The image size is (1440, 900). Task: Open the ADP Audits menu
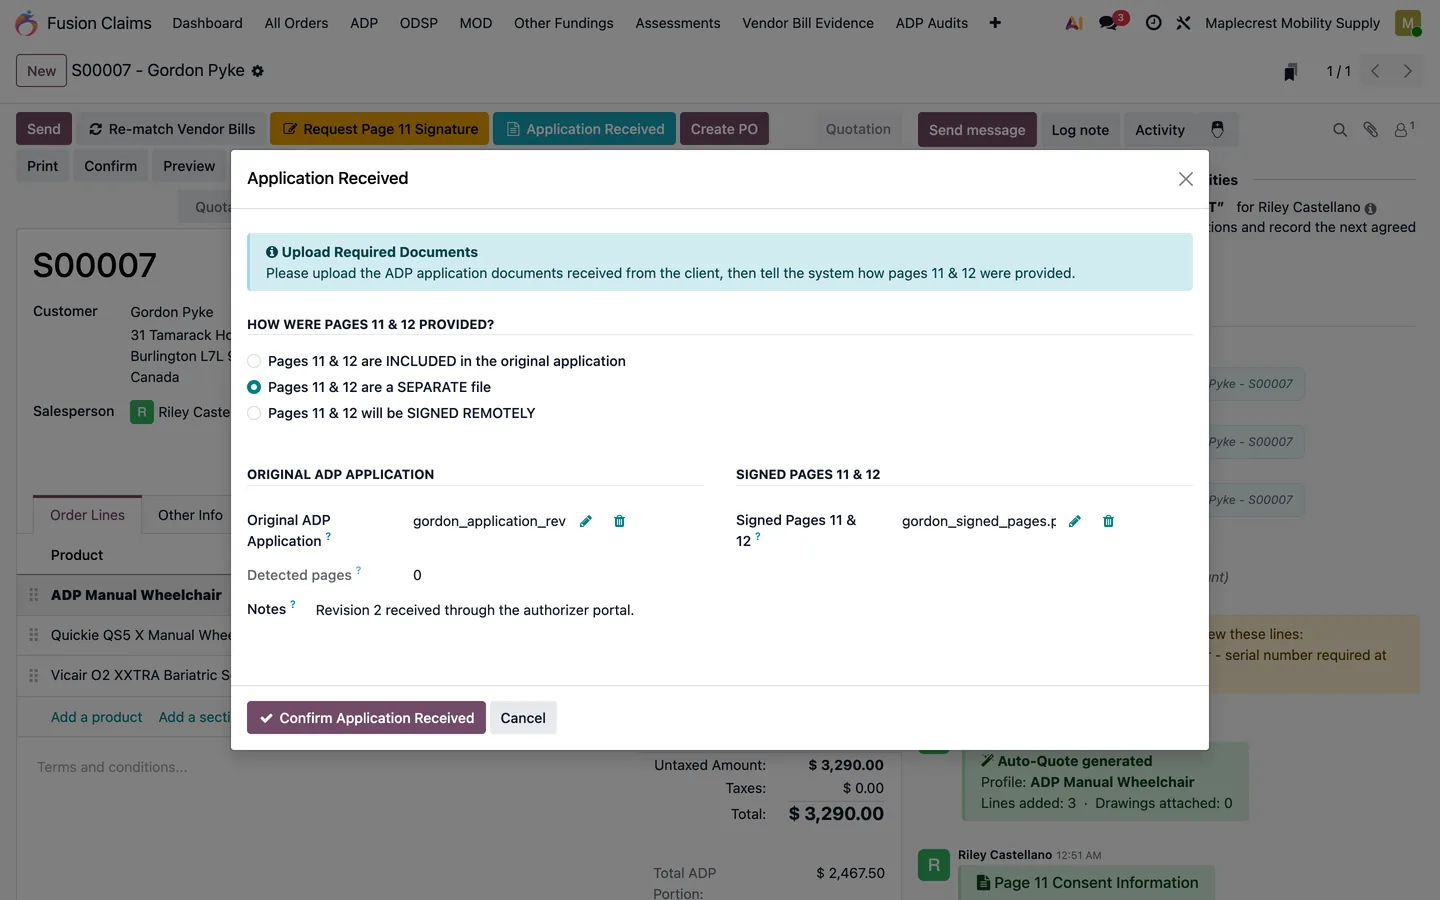[x=932, y=23]
